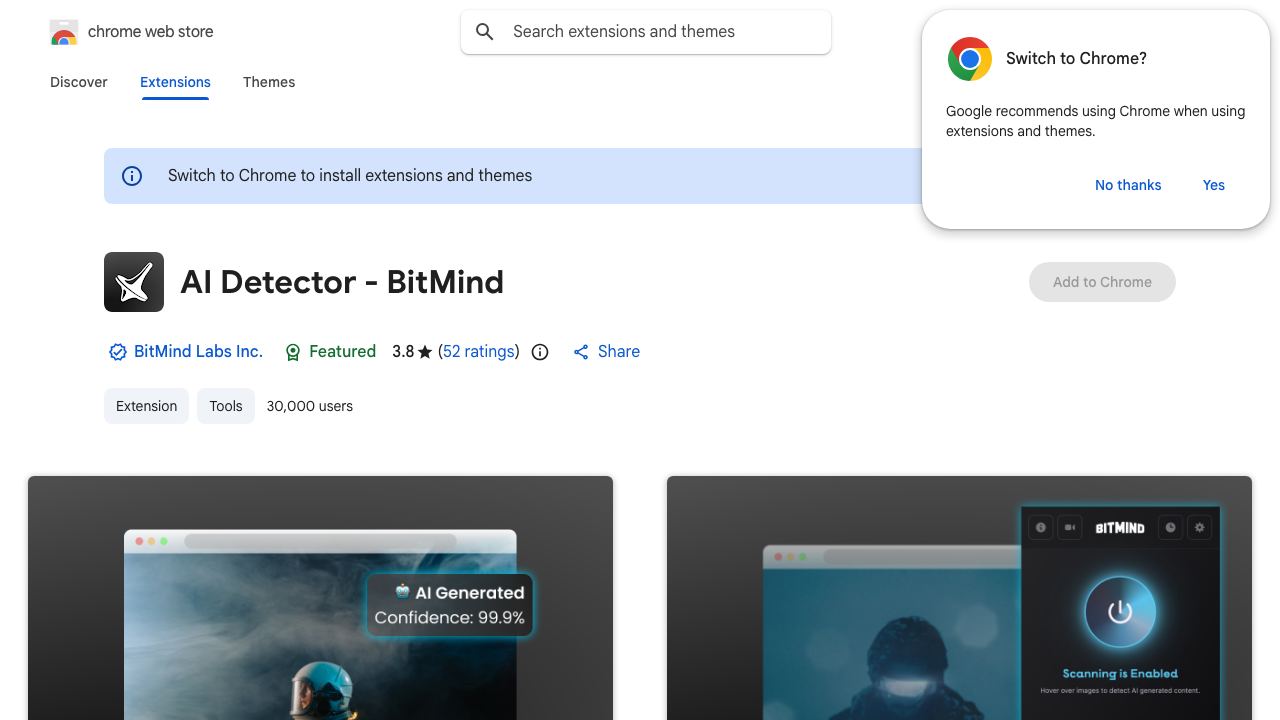Click the Featured award ribbon icon

[293, 352]
